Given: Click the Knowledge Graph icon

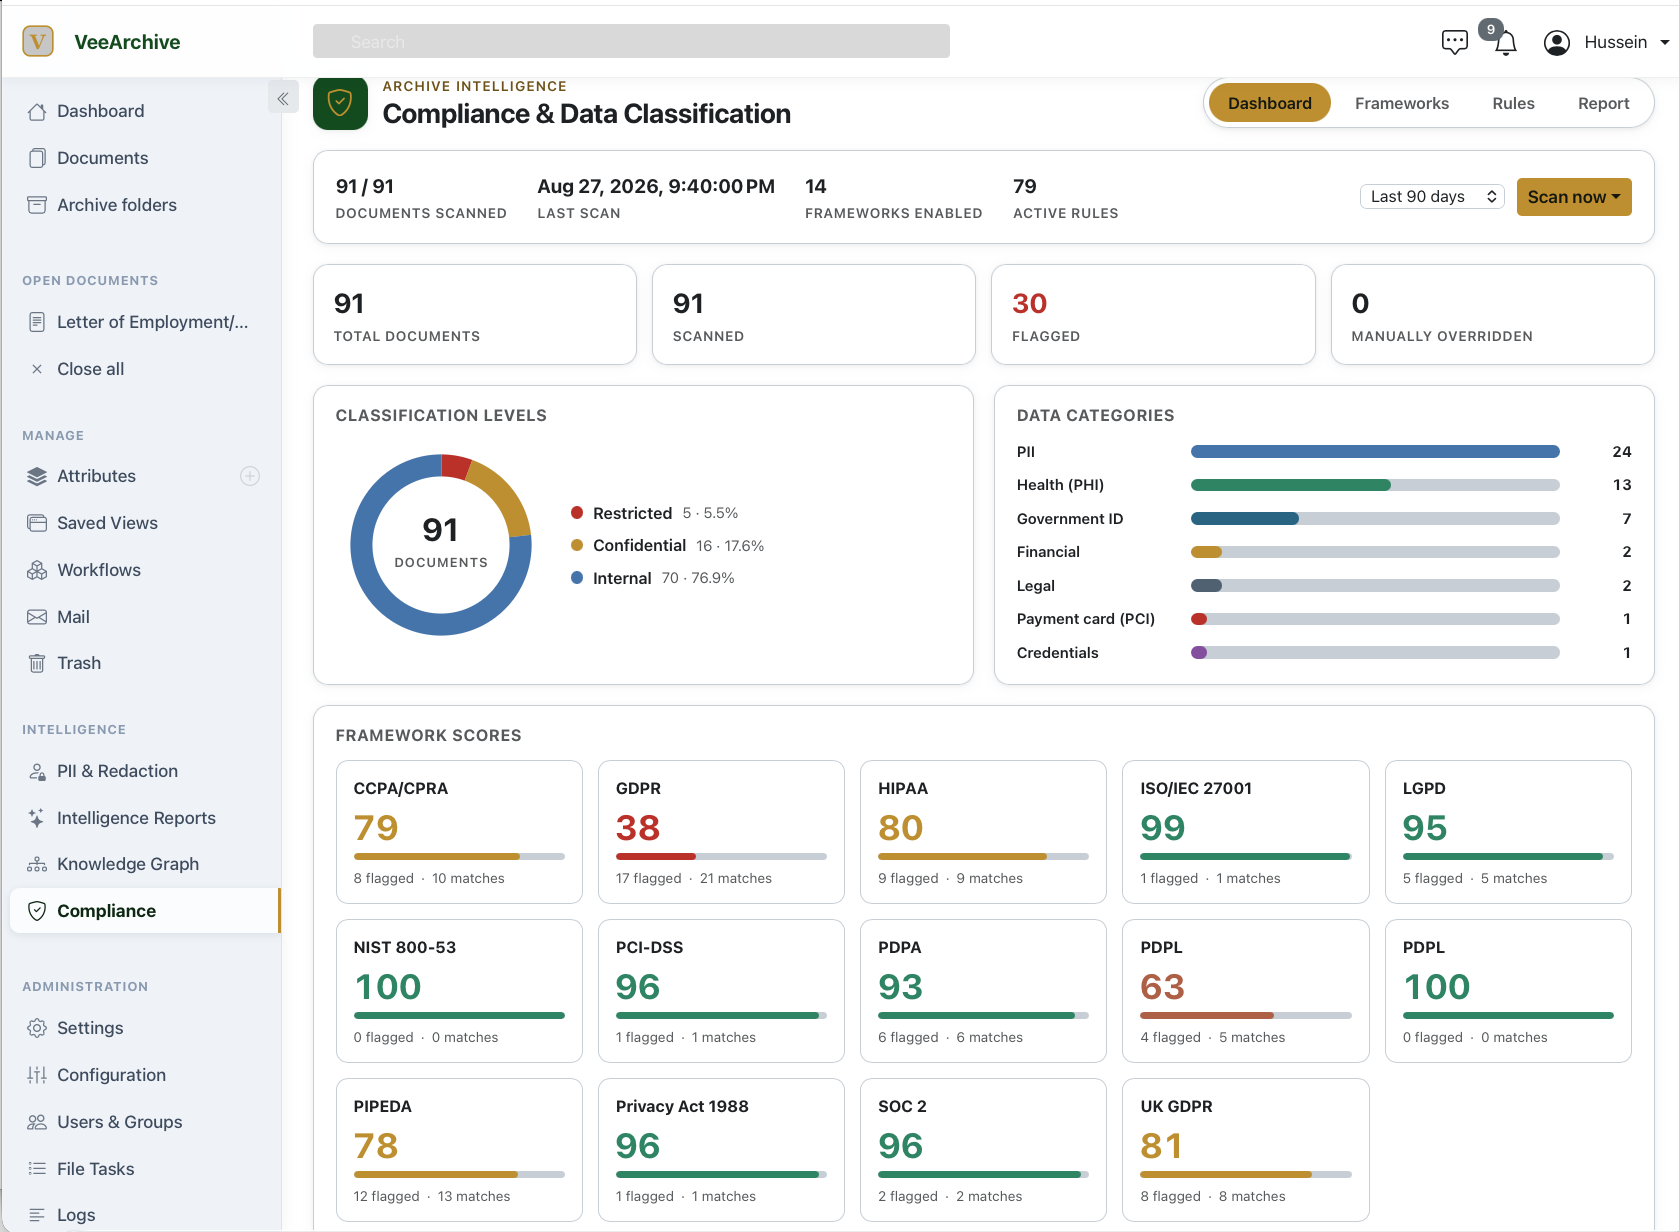Looking at the screenshot, I should click(x=37, y=864).
